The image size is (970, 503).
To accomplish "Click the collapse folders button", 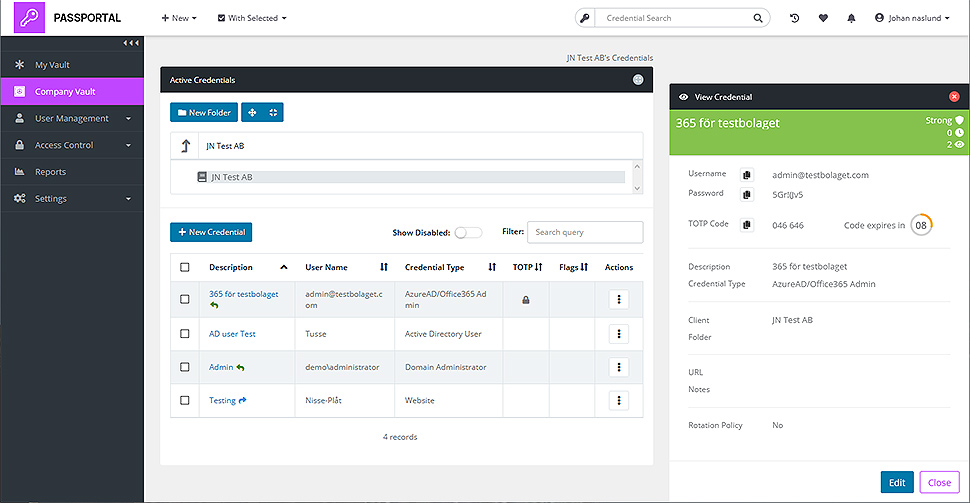I will 273,113.
